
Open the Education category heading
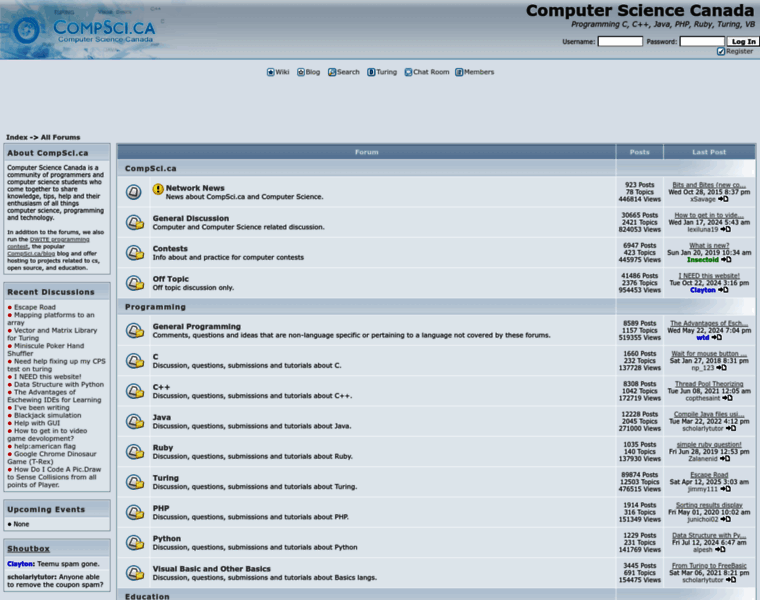pyautogui.click(x=147, y=596)
